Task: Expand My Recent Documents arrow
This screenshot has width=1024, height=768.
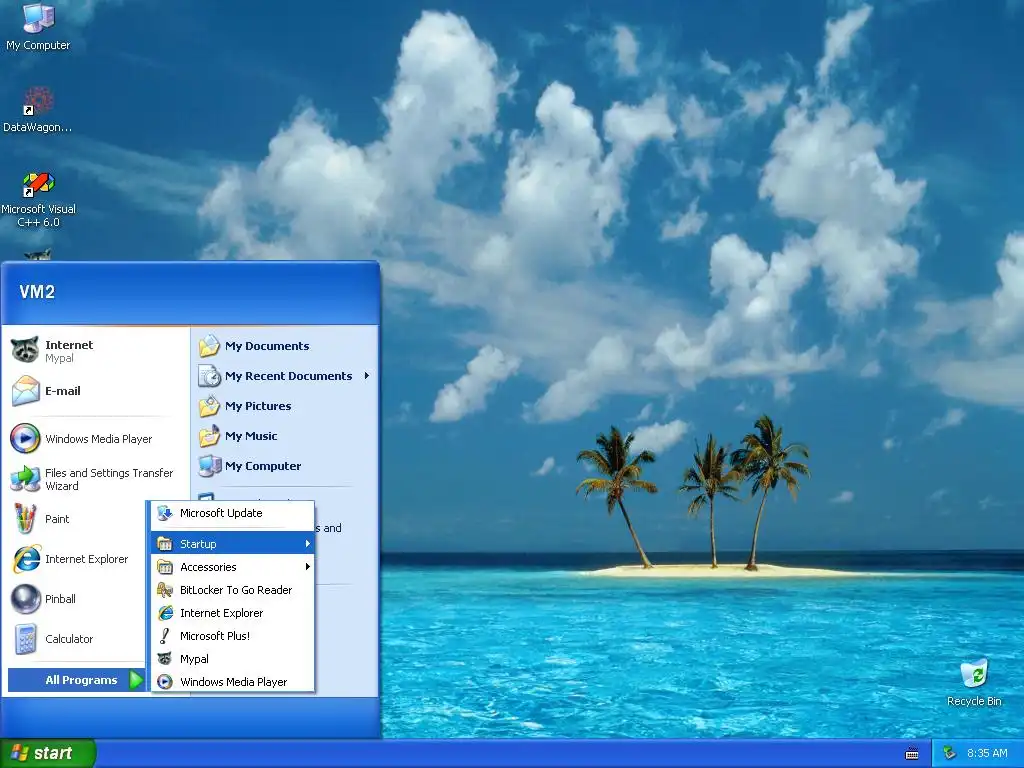Action: point(367,376)
